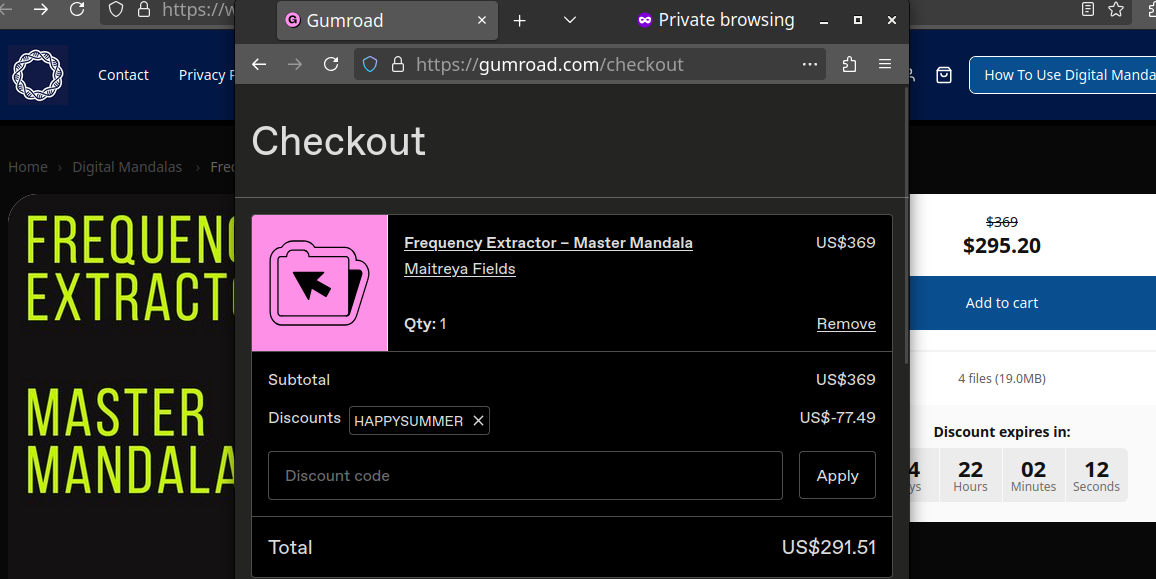Click the shield icon in background browser

(116, 9)
